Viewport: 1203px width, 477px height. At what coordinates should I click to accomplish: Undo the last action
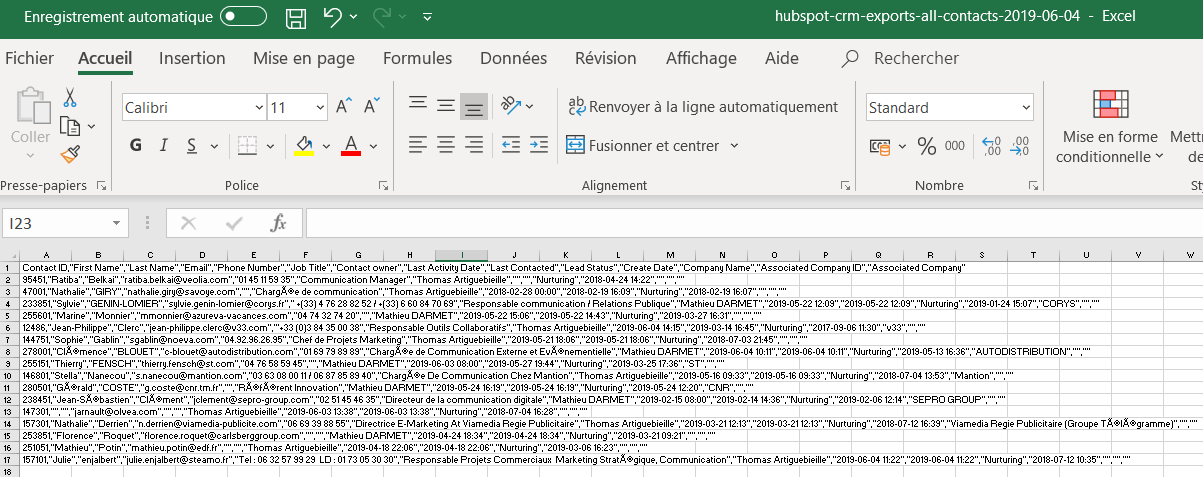tap(333, 17)
